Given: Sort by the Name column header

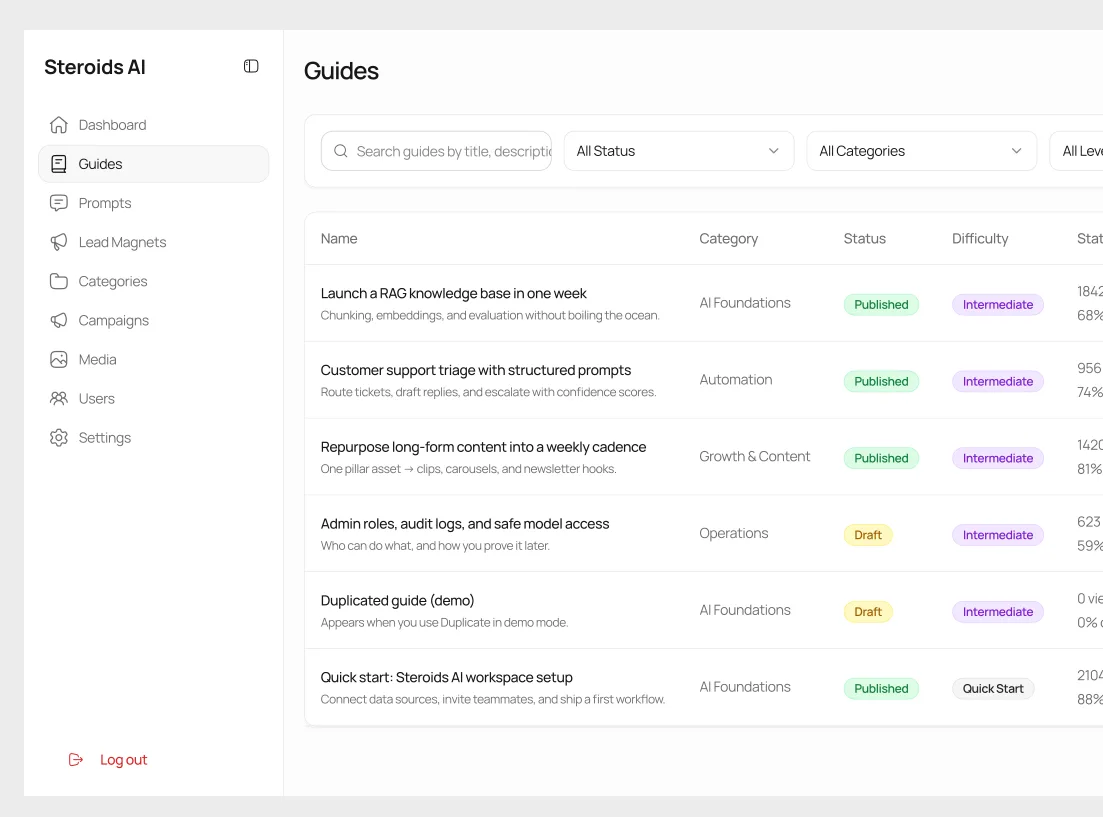Looking at the screenshot, I should (339, 238).
